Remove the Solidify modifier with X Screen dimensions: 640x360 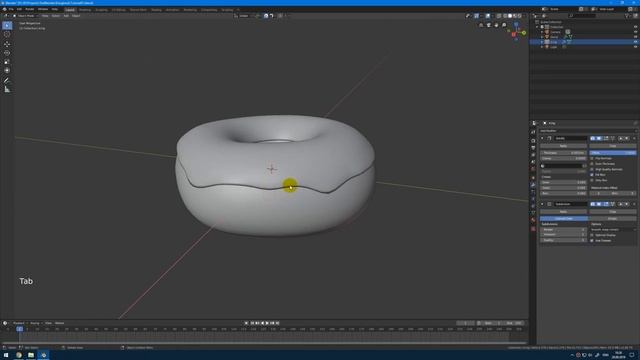pos(634,138)
